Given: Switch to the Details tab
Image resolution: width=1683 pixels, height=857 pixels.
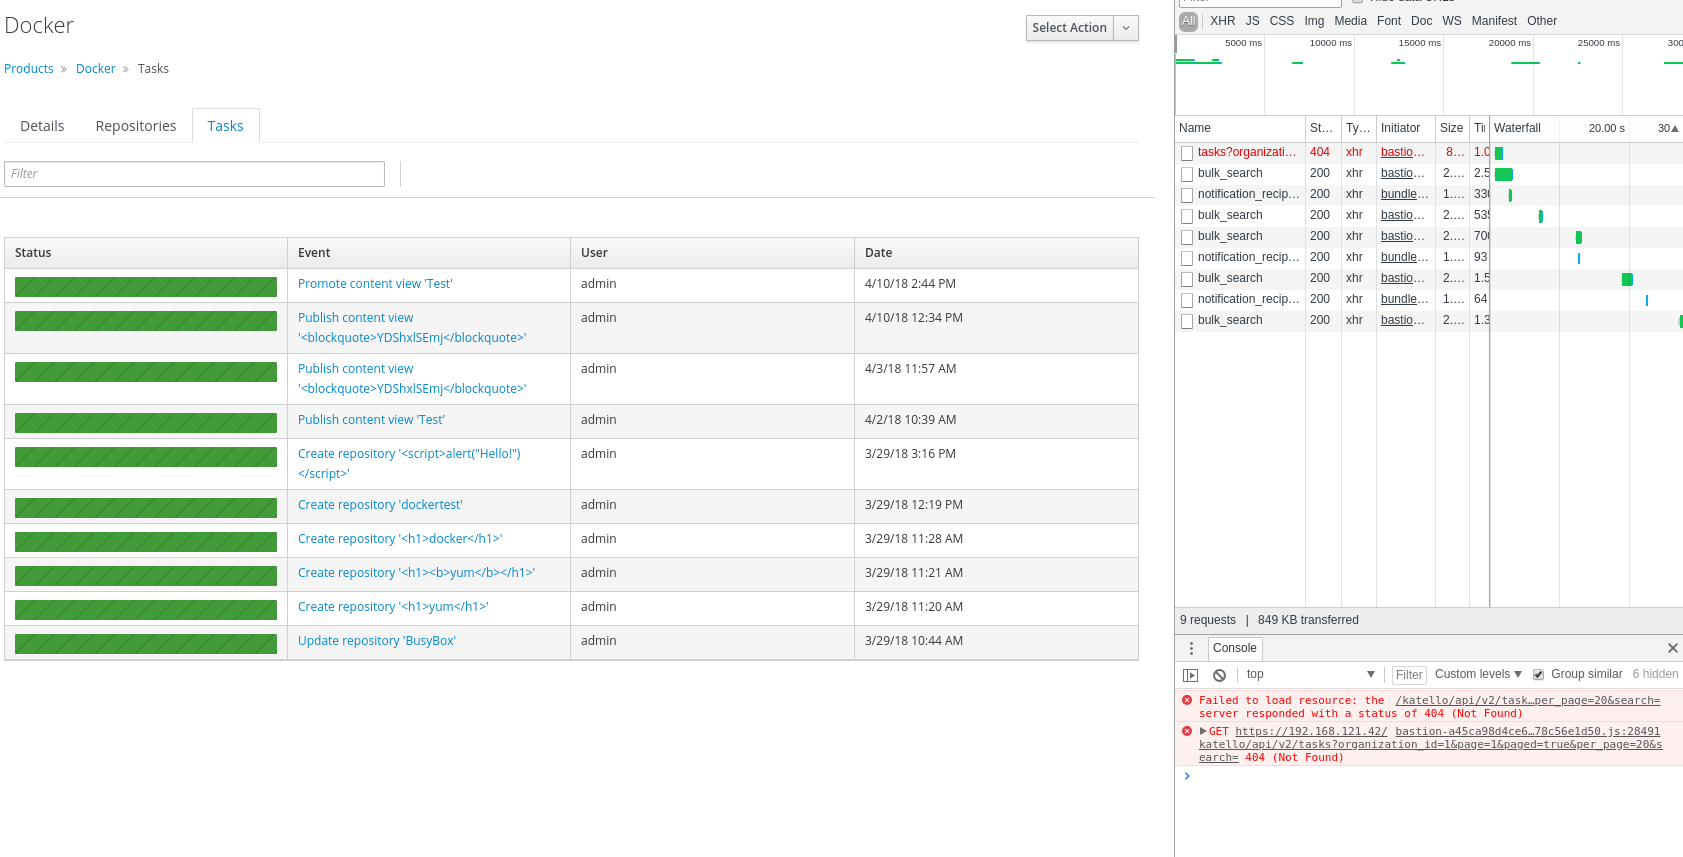Looking at the screenshot, I should click(42, 126).
